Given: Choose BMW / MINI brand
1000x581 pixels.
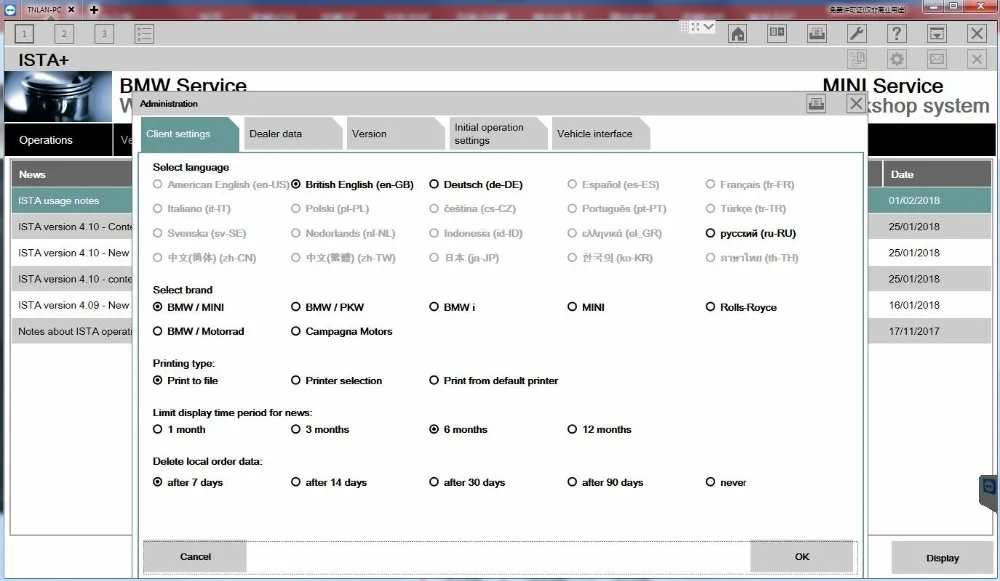Looking at the screenshot, I should click(189, 307).
